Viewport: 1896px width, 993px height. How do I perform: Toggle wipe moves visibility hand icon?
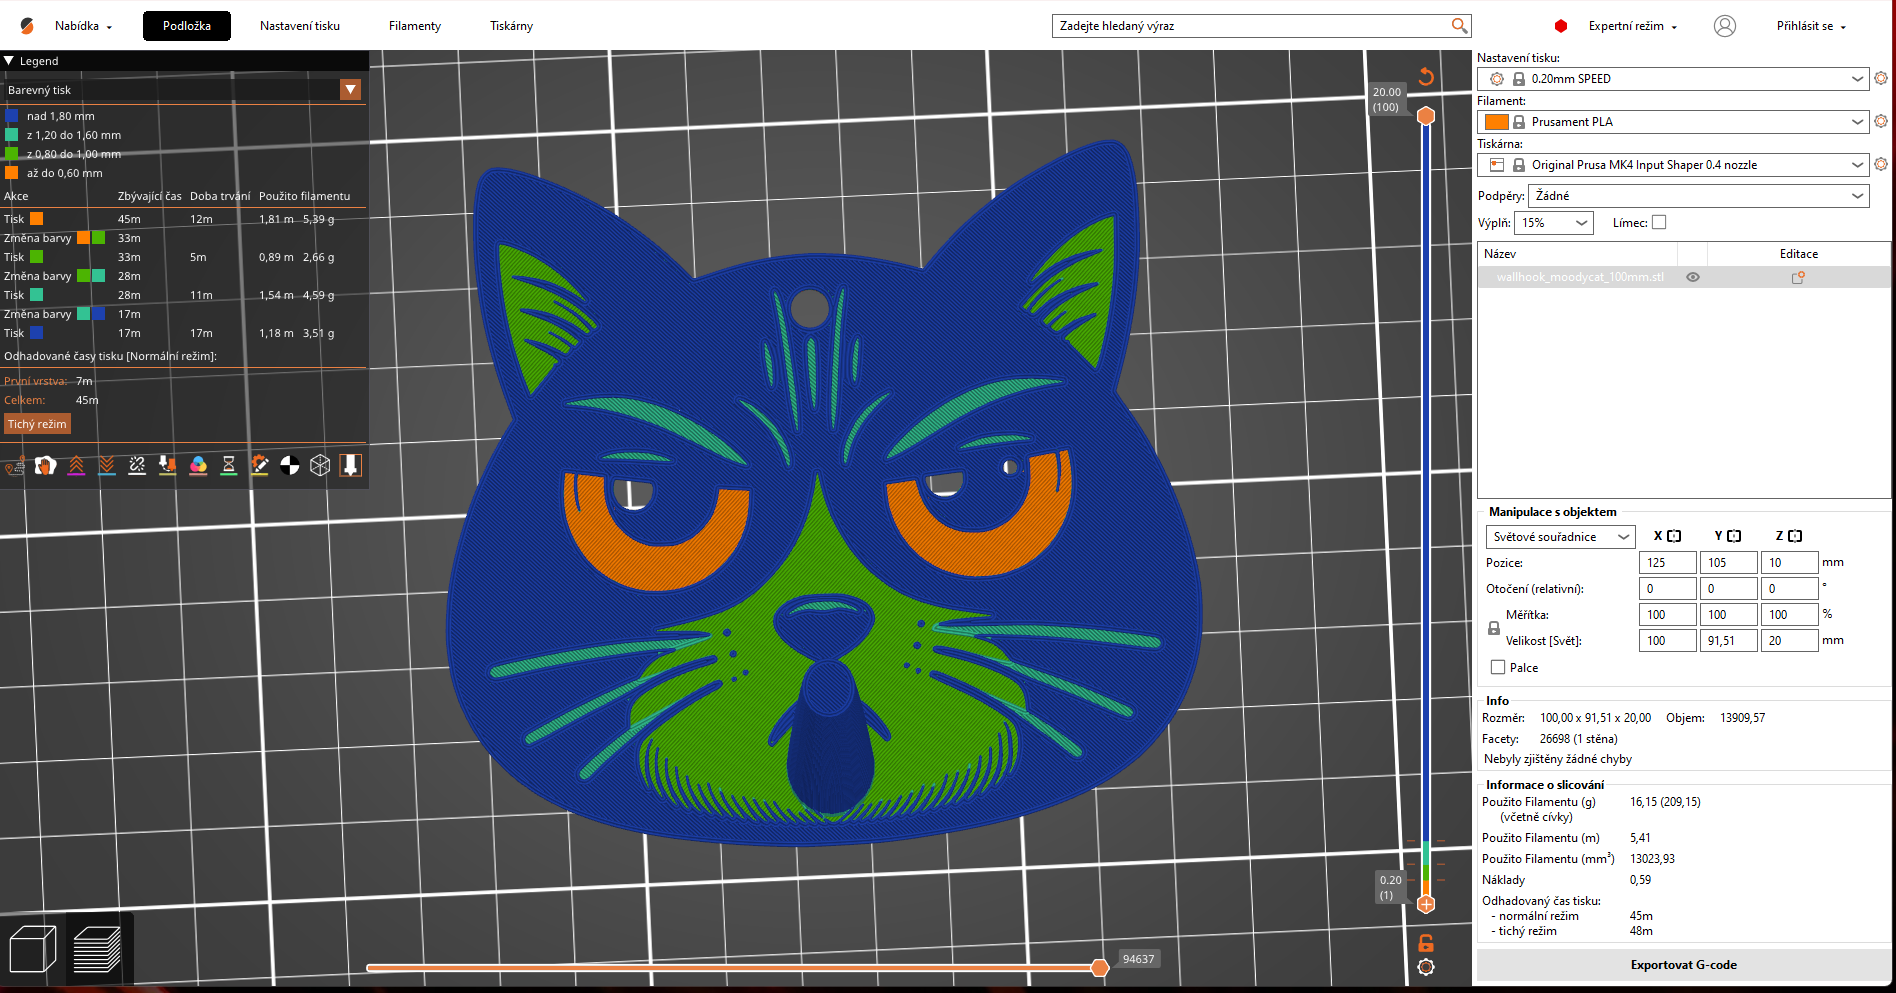[x=45, y=466]
